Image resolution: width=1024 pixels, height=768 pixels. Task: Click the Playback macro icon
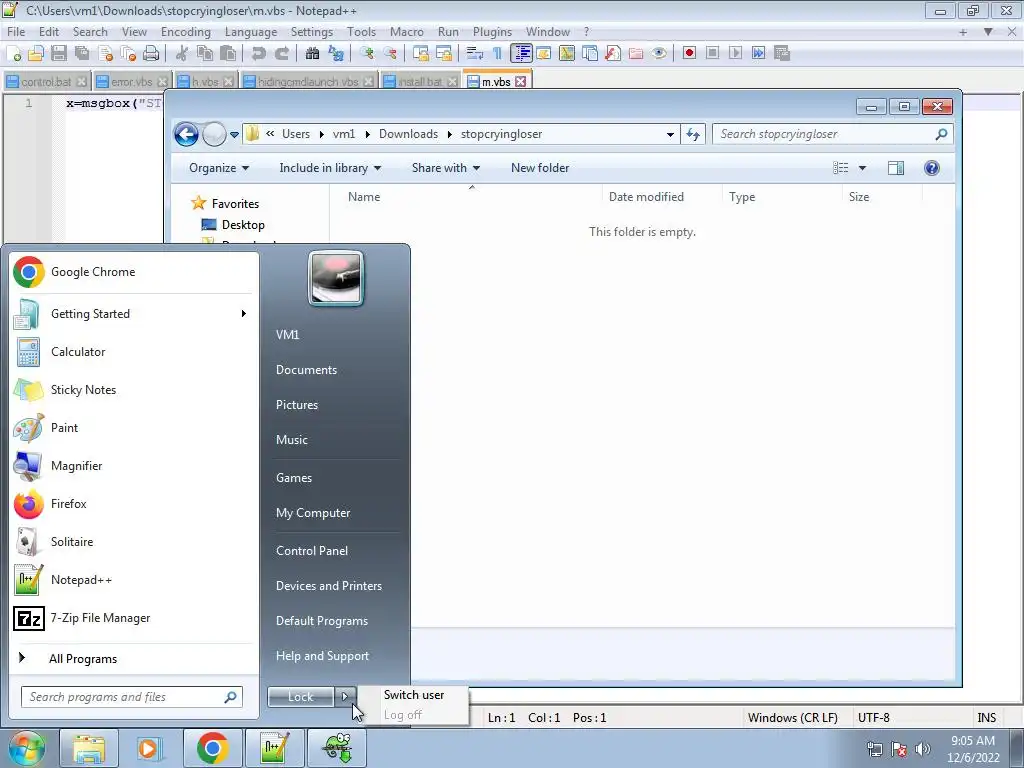(x=735, y=54)
